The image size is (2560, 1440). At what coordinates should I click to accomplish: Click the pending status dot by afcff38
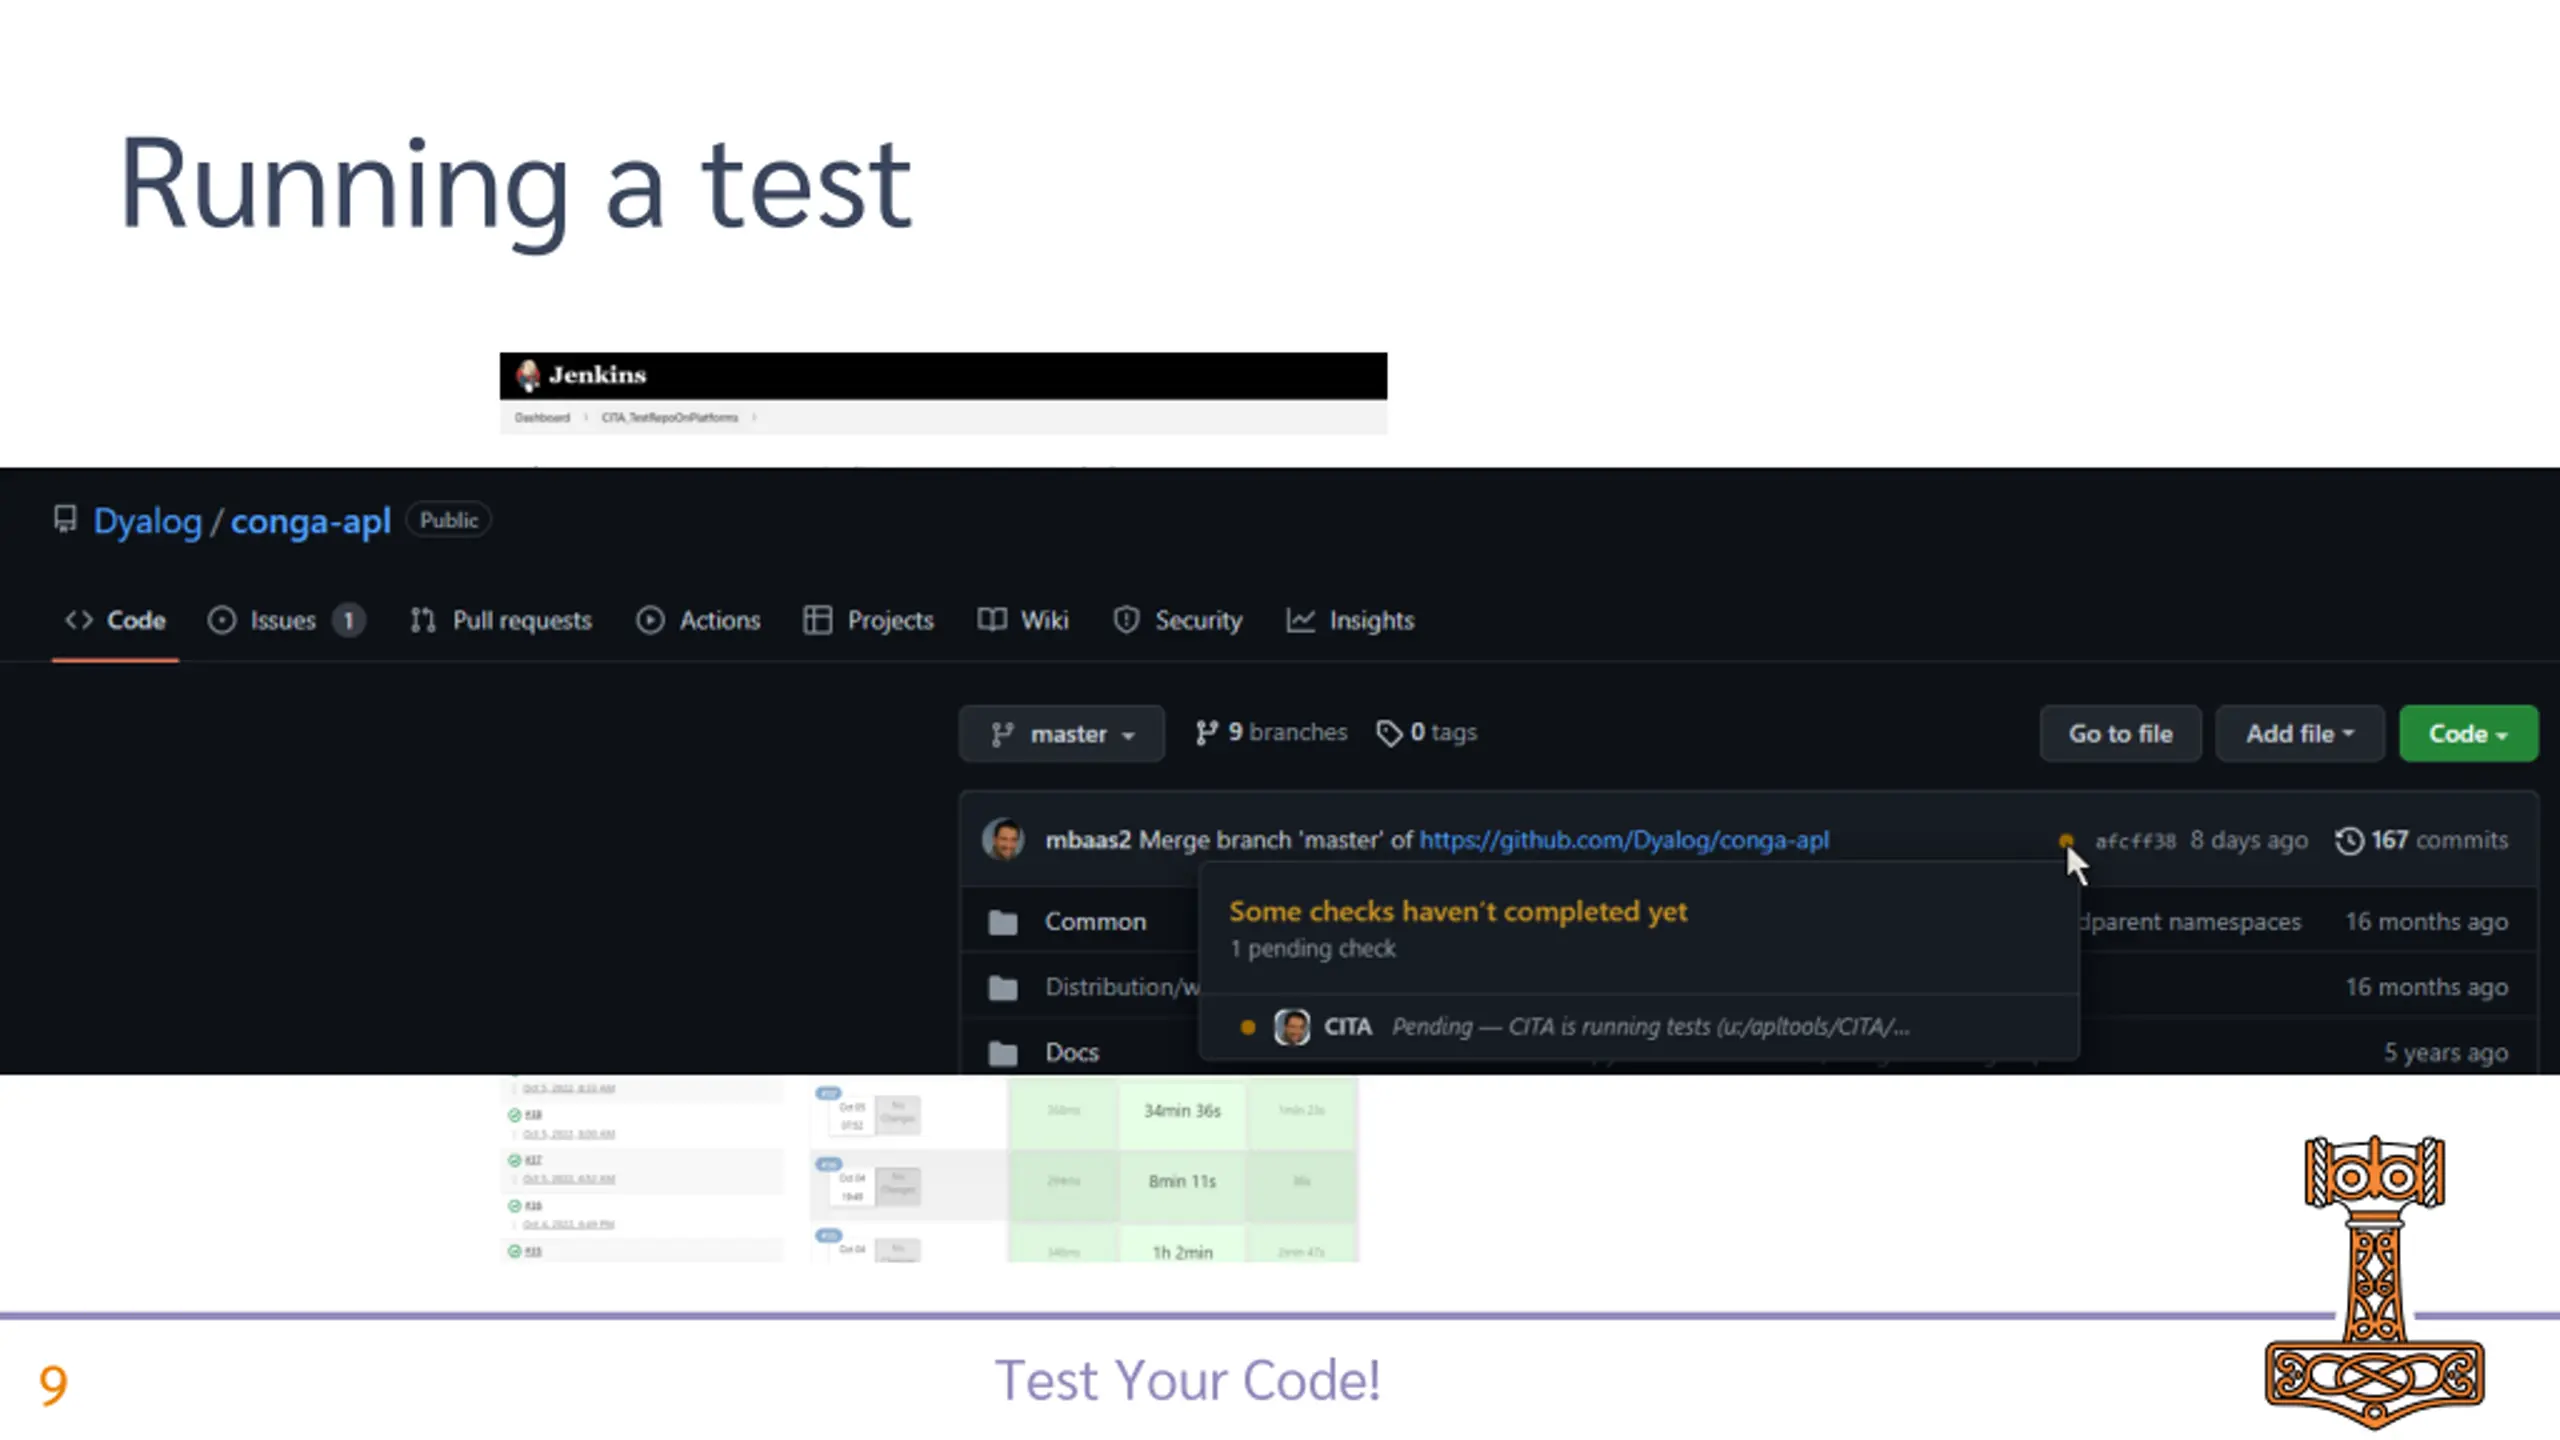pos(2066,840)
